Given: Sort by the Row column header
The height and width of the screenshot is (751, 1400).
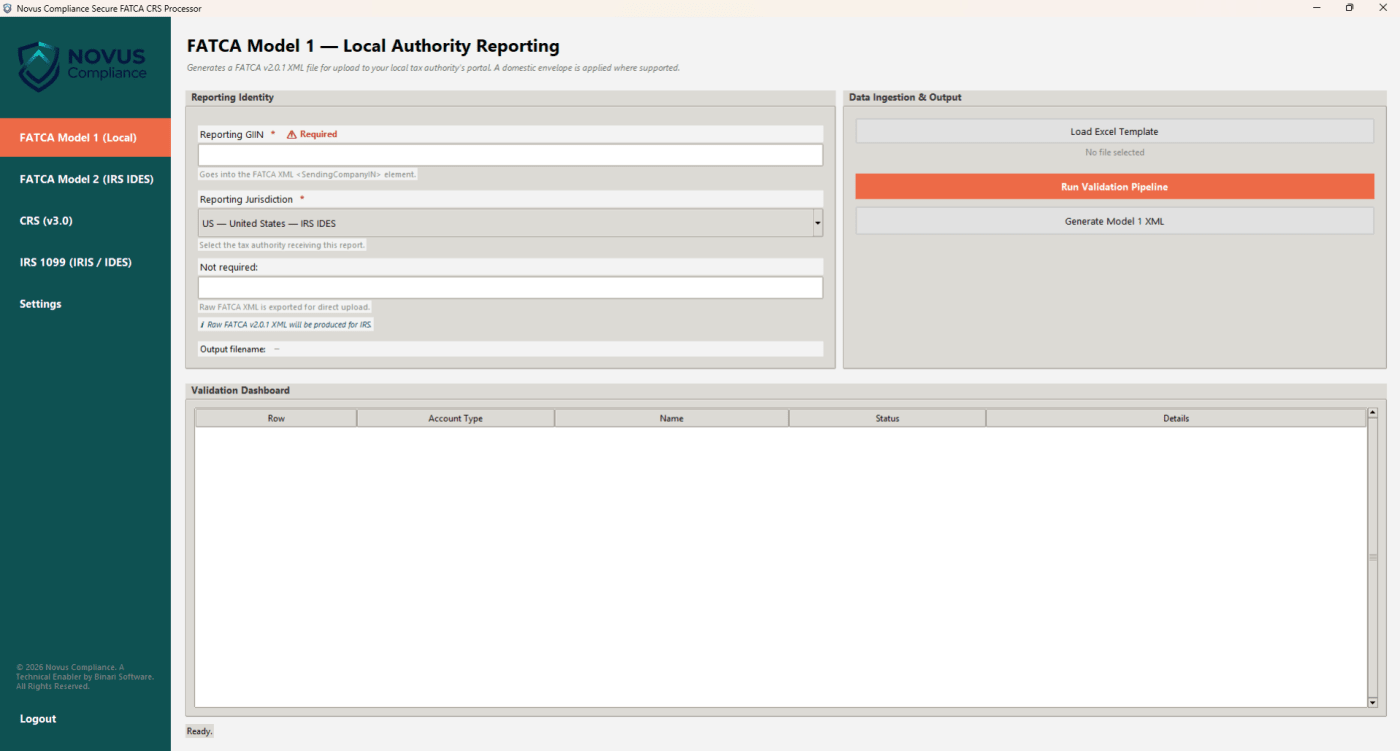Looking at the screenshot, I should coord(276,418).
